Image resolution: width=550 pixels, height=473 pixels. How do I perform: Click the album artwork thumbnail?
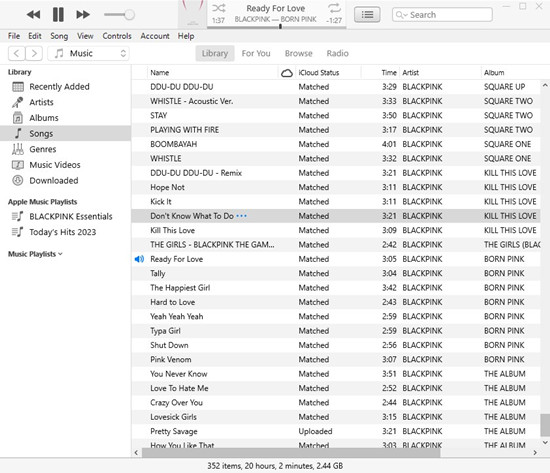point(192,13)
